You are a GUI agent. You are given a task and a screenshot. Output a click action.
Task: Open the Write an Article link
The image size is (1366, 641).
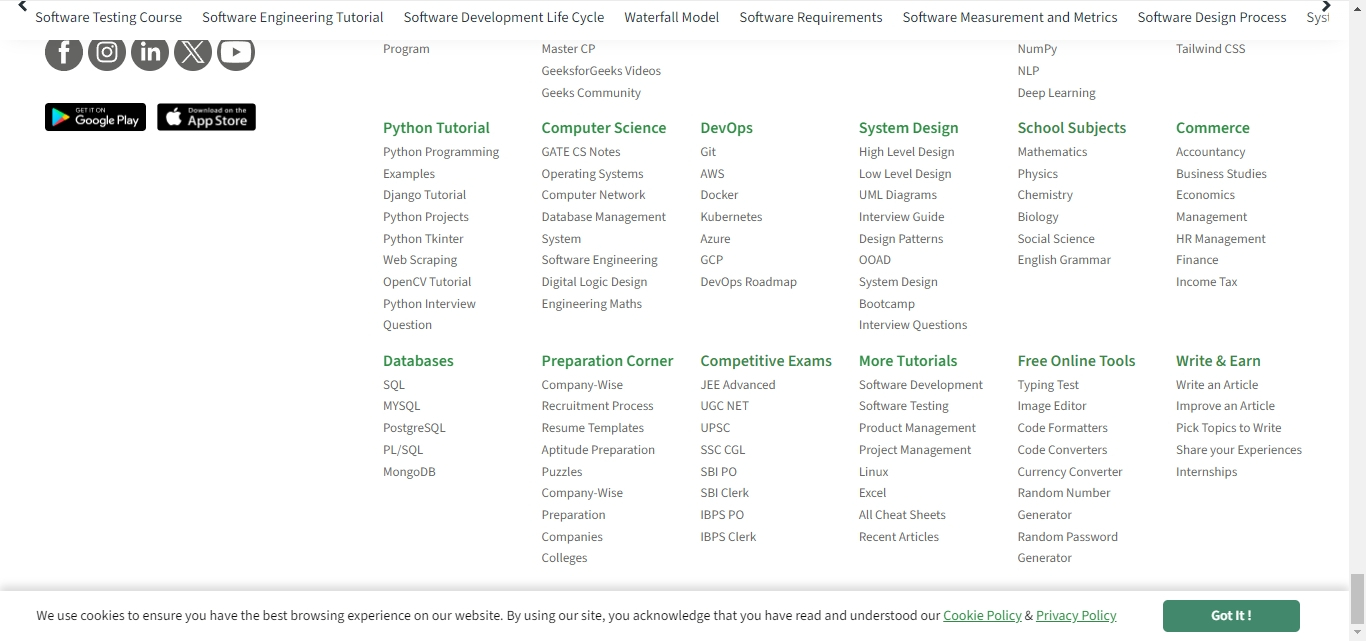click(x=1217, y=385)
